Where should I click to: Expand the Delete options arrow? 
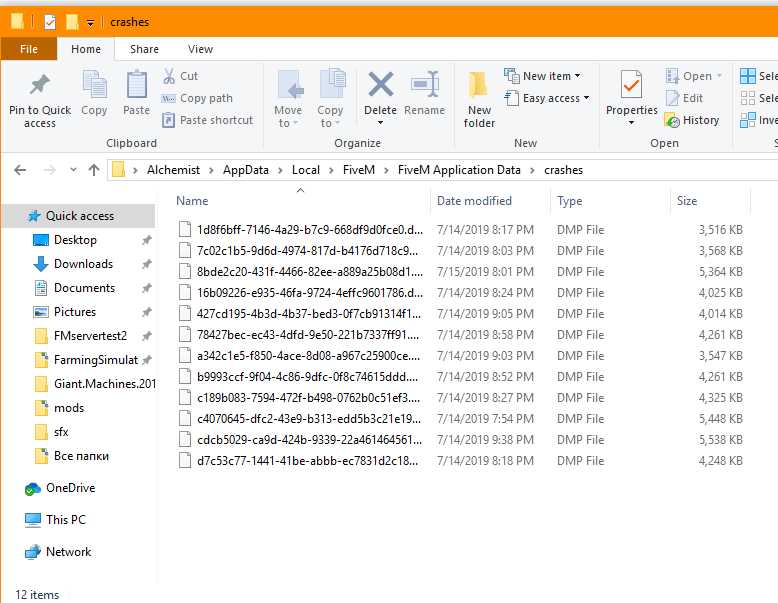coord(381,123)
